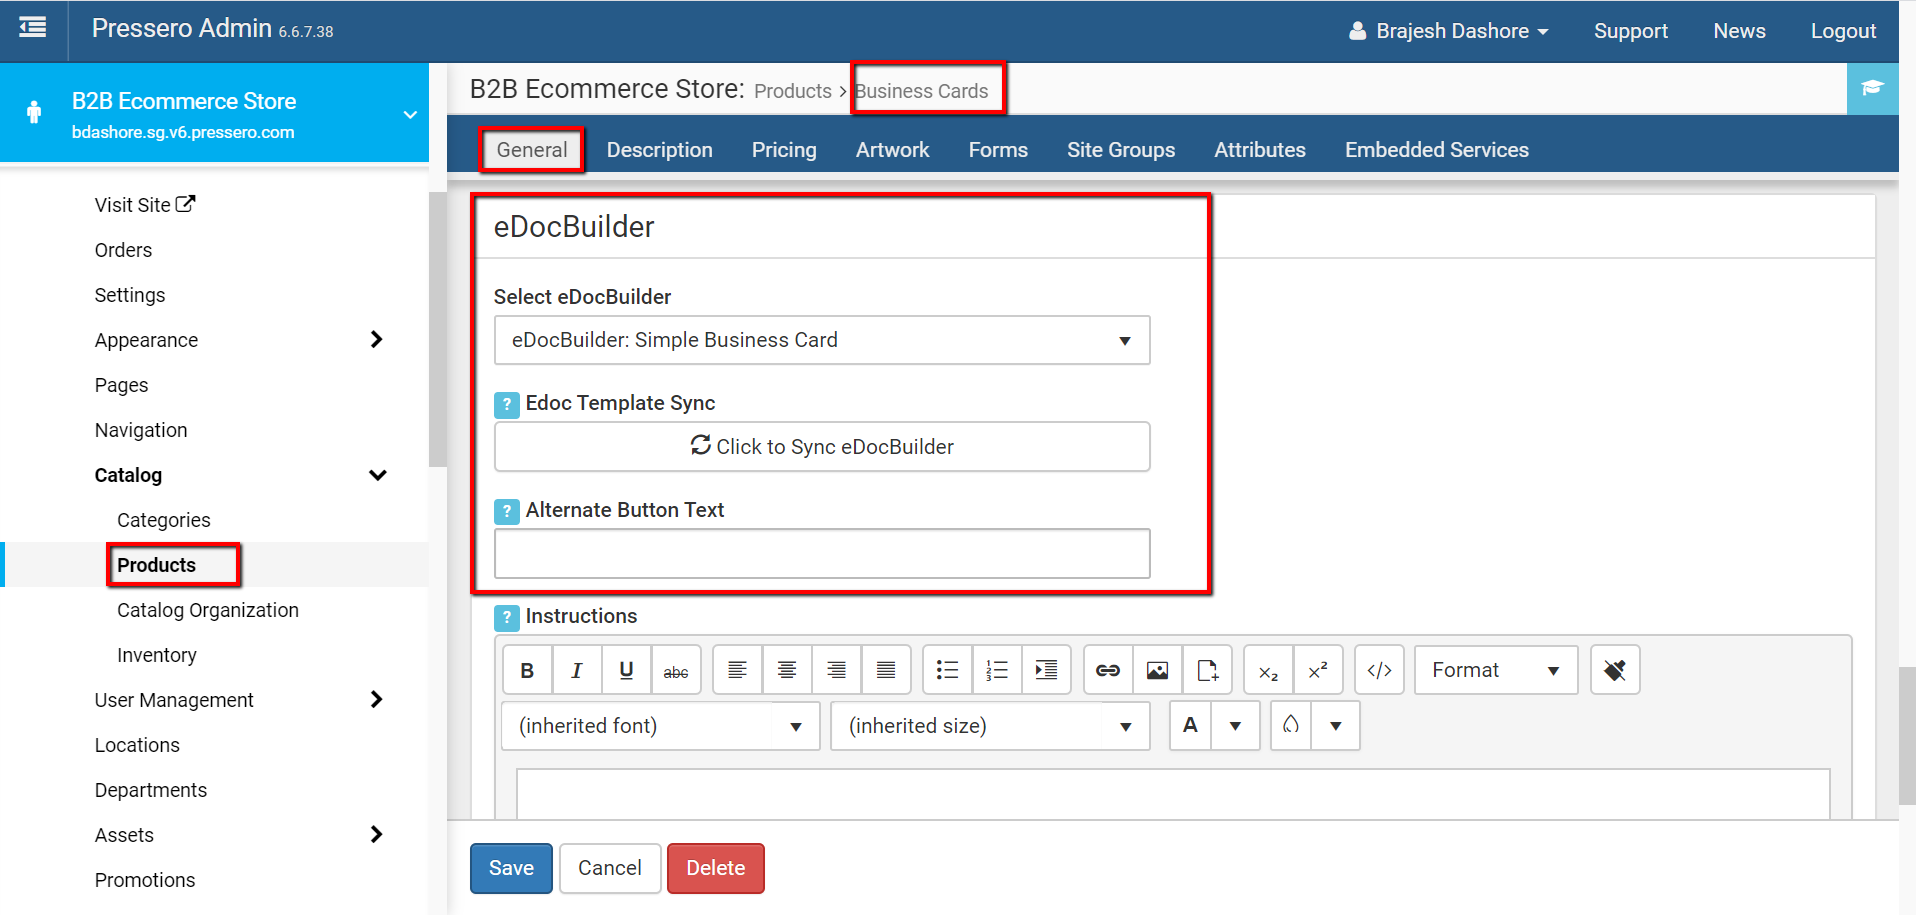
Task: Click the Delete button
Action: [x=716, y=868]
